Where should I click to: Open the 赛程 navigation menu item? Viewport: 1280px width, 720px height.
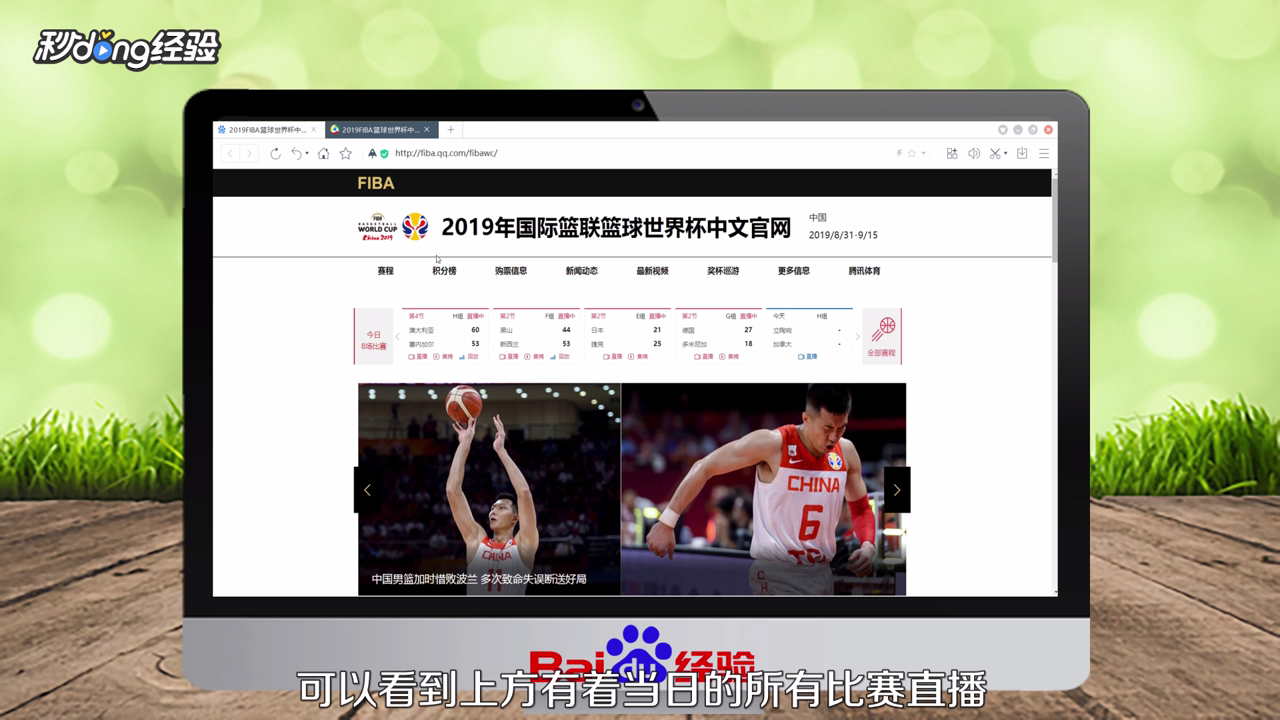pos(385,271)
